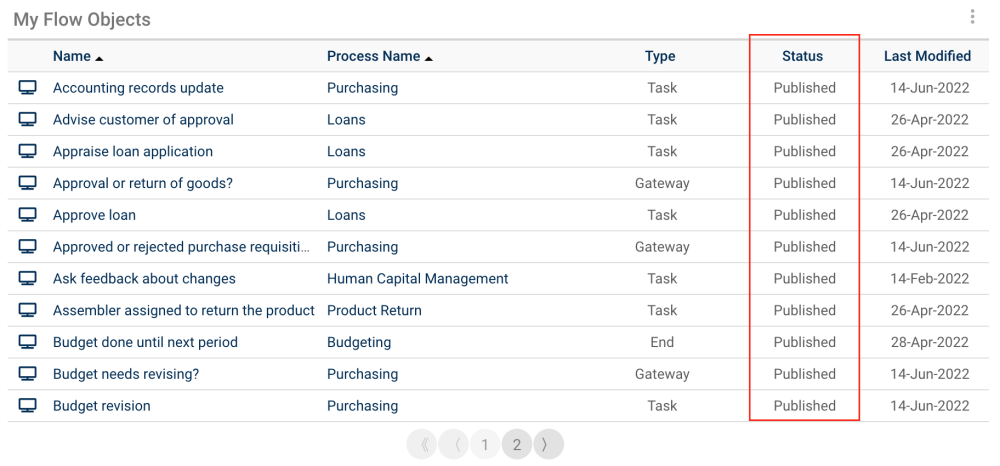The width and height of the screenshot is (1000, 466).
Task: Go to next page arrow
Action: point(546,445)
